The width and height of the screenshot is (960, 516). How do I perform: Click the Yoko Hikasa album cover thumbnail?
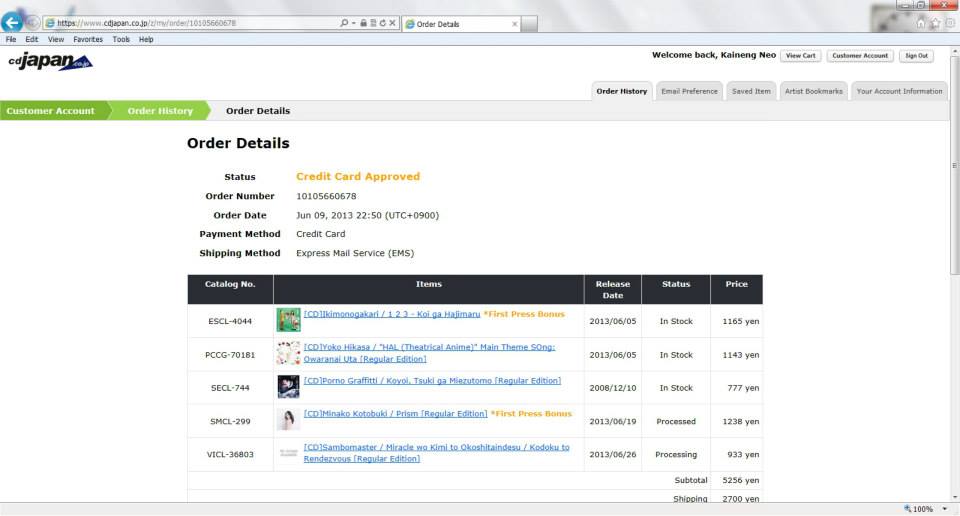click(x=288, y=353)
